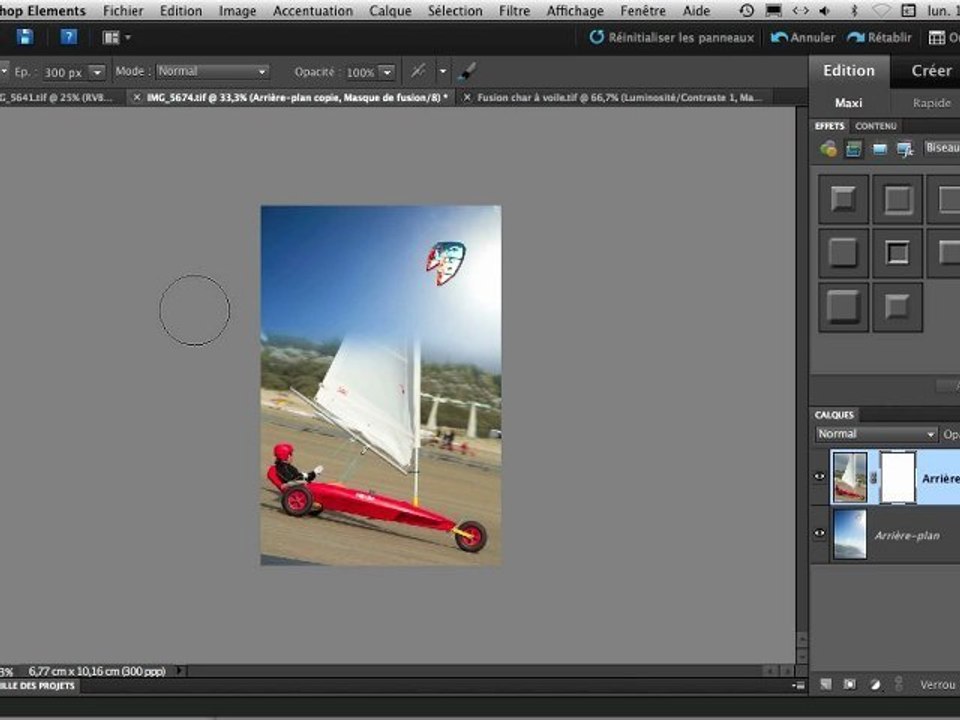Toggle visibility of Arrière-plan layer
The image size is (960, 720).
tap(820, 534)
